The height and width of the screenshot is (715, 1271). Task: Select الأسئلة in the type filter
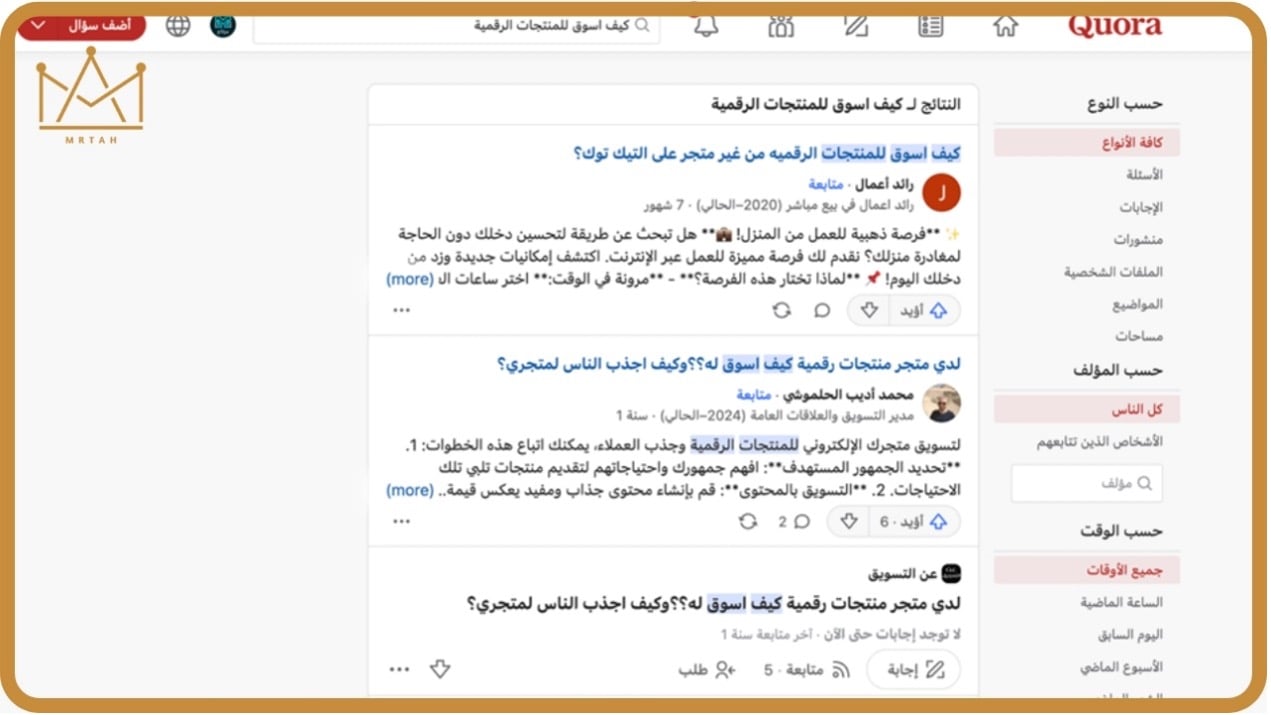[1144, 175]
